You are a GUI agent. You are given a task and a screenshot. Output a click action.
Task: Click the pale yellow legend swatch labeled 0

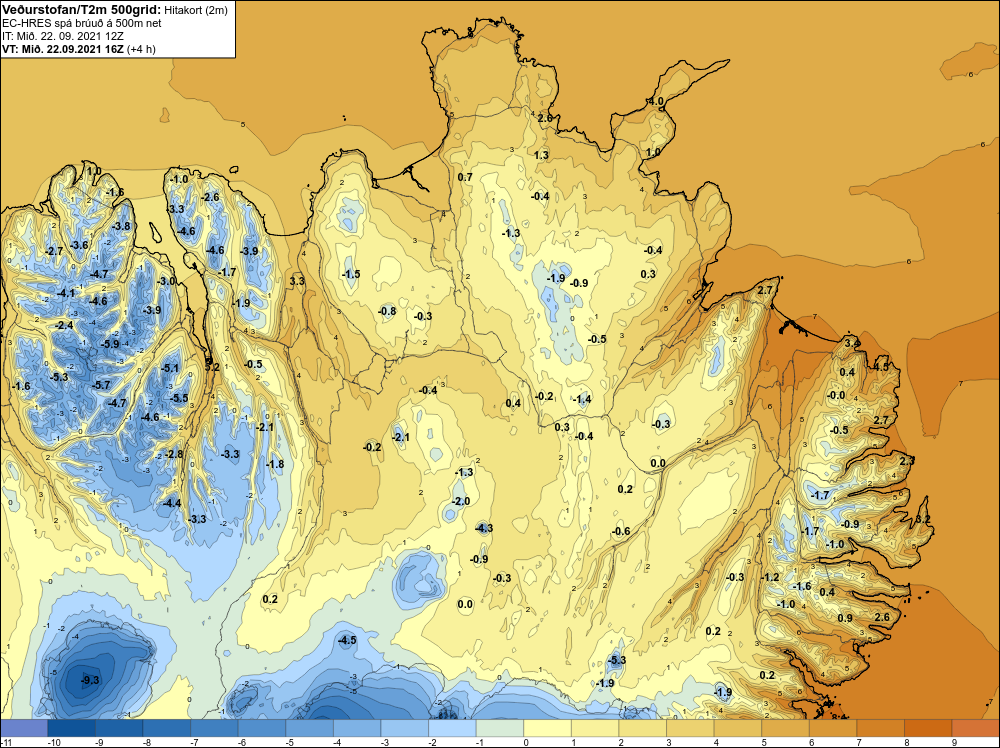click(x=547, y=728)
